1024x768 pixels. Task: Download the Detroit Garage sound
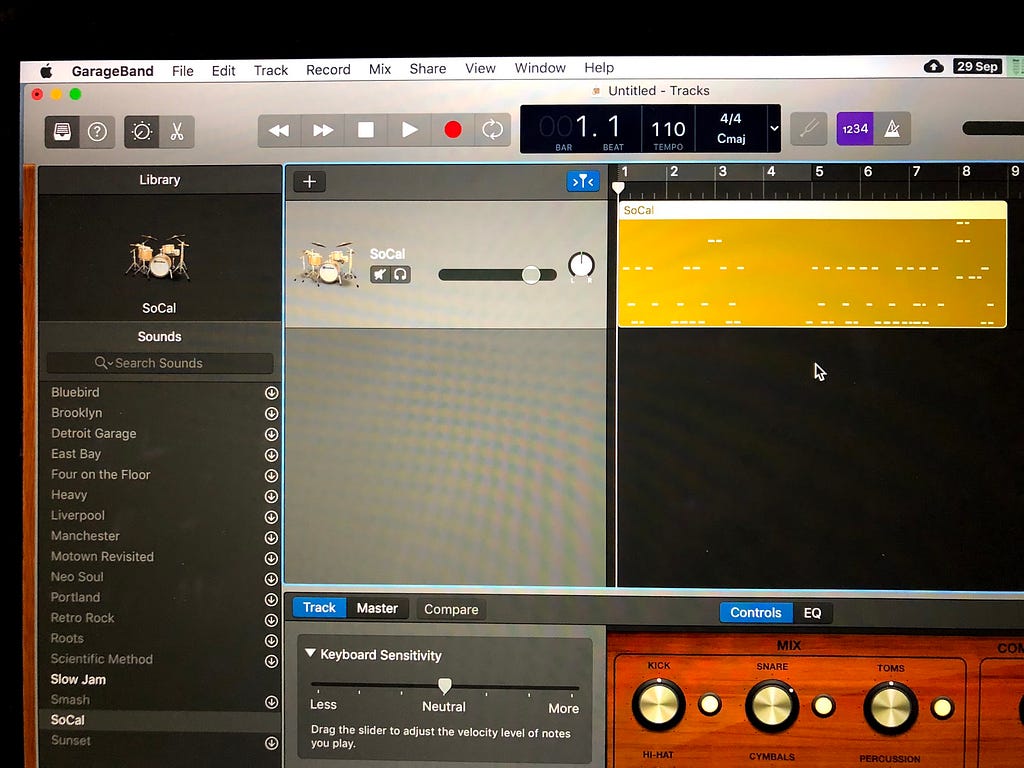(272, 434)
